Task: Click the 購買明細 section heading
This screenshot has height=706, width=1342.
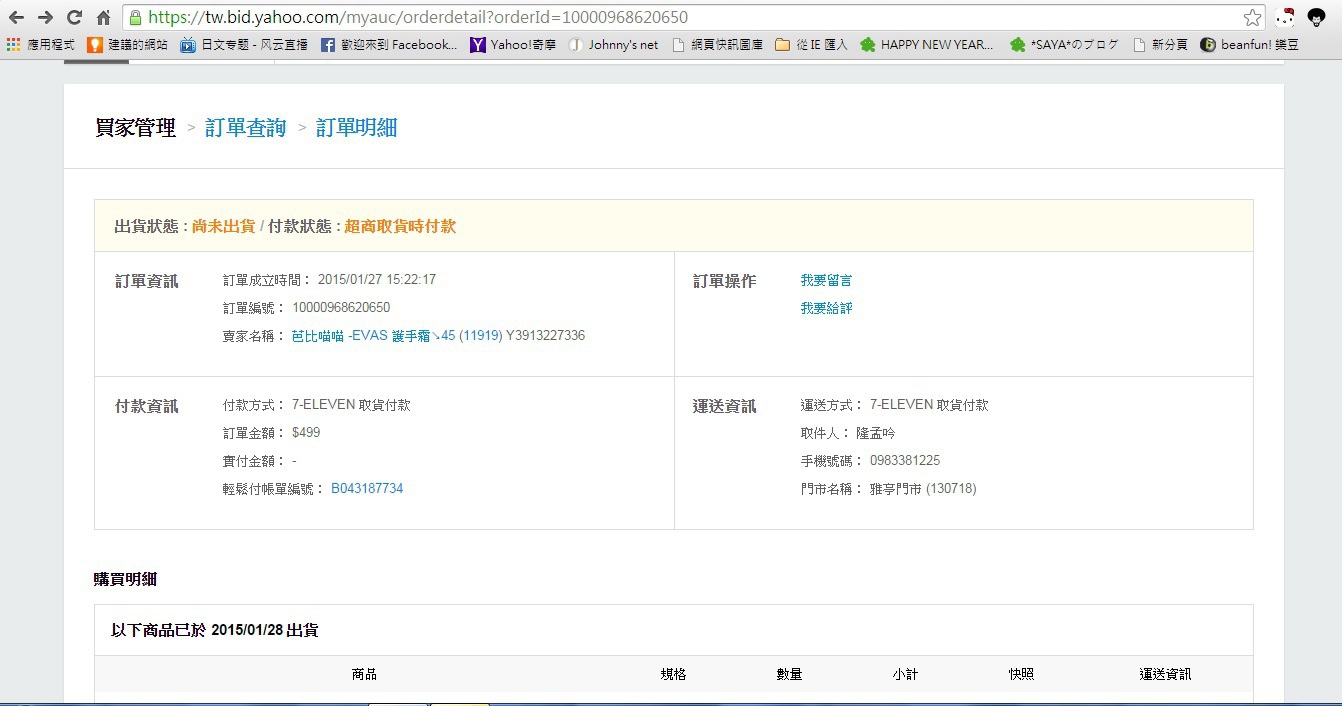Action: [x=125, y=579]
